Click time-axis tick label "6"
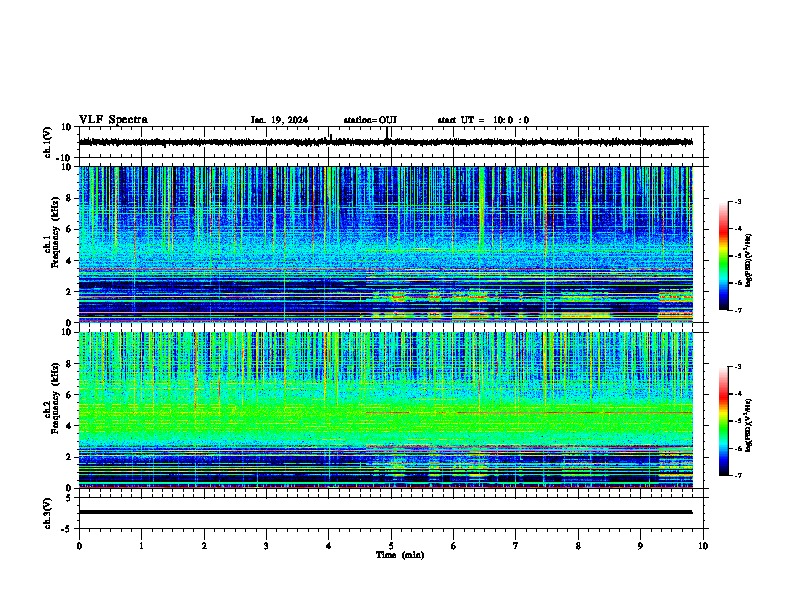 [454, 546]
